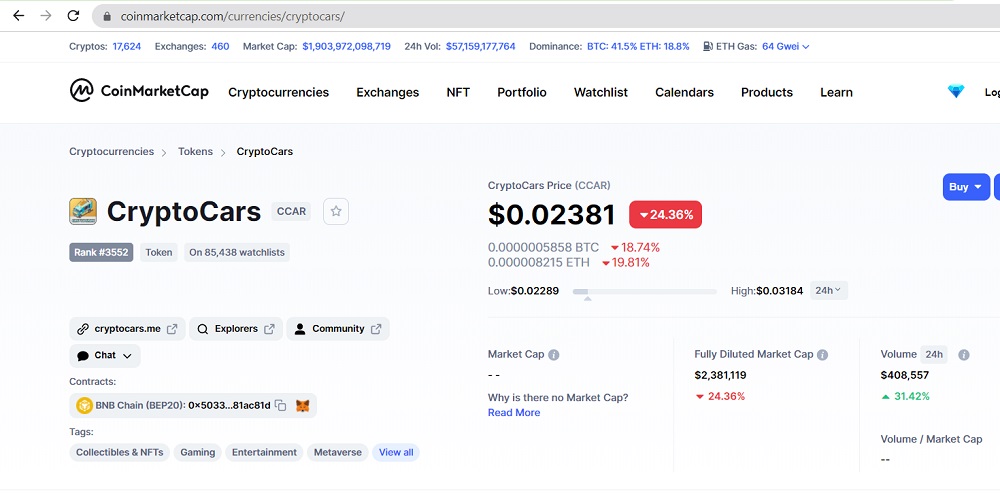1000x495 pixels.
Task: Click the Tokens breadcrumb link
Action: tap(195, 152)
